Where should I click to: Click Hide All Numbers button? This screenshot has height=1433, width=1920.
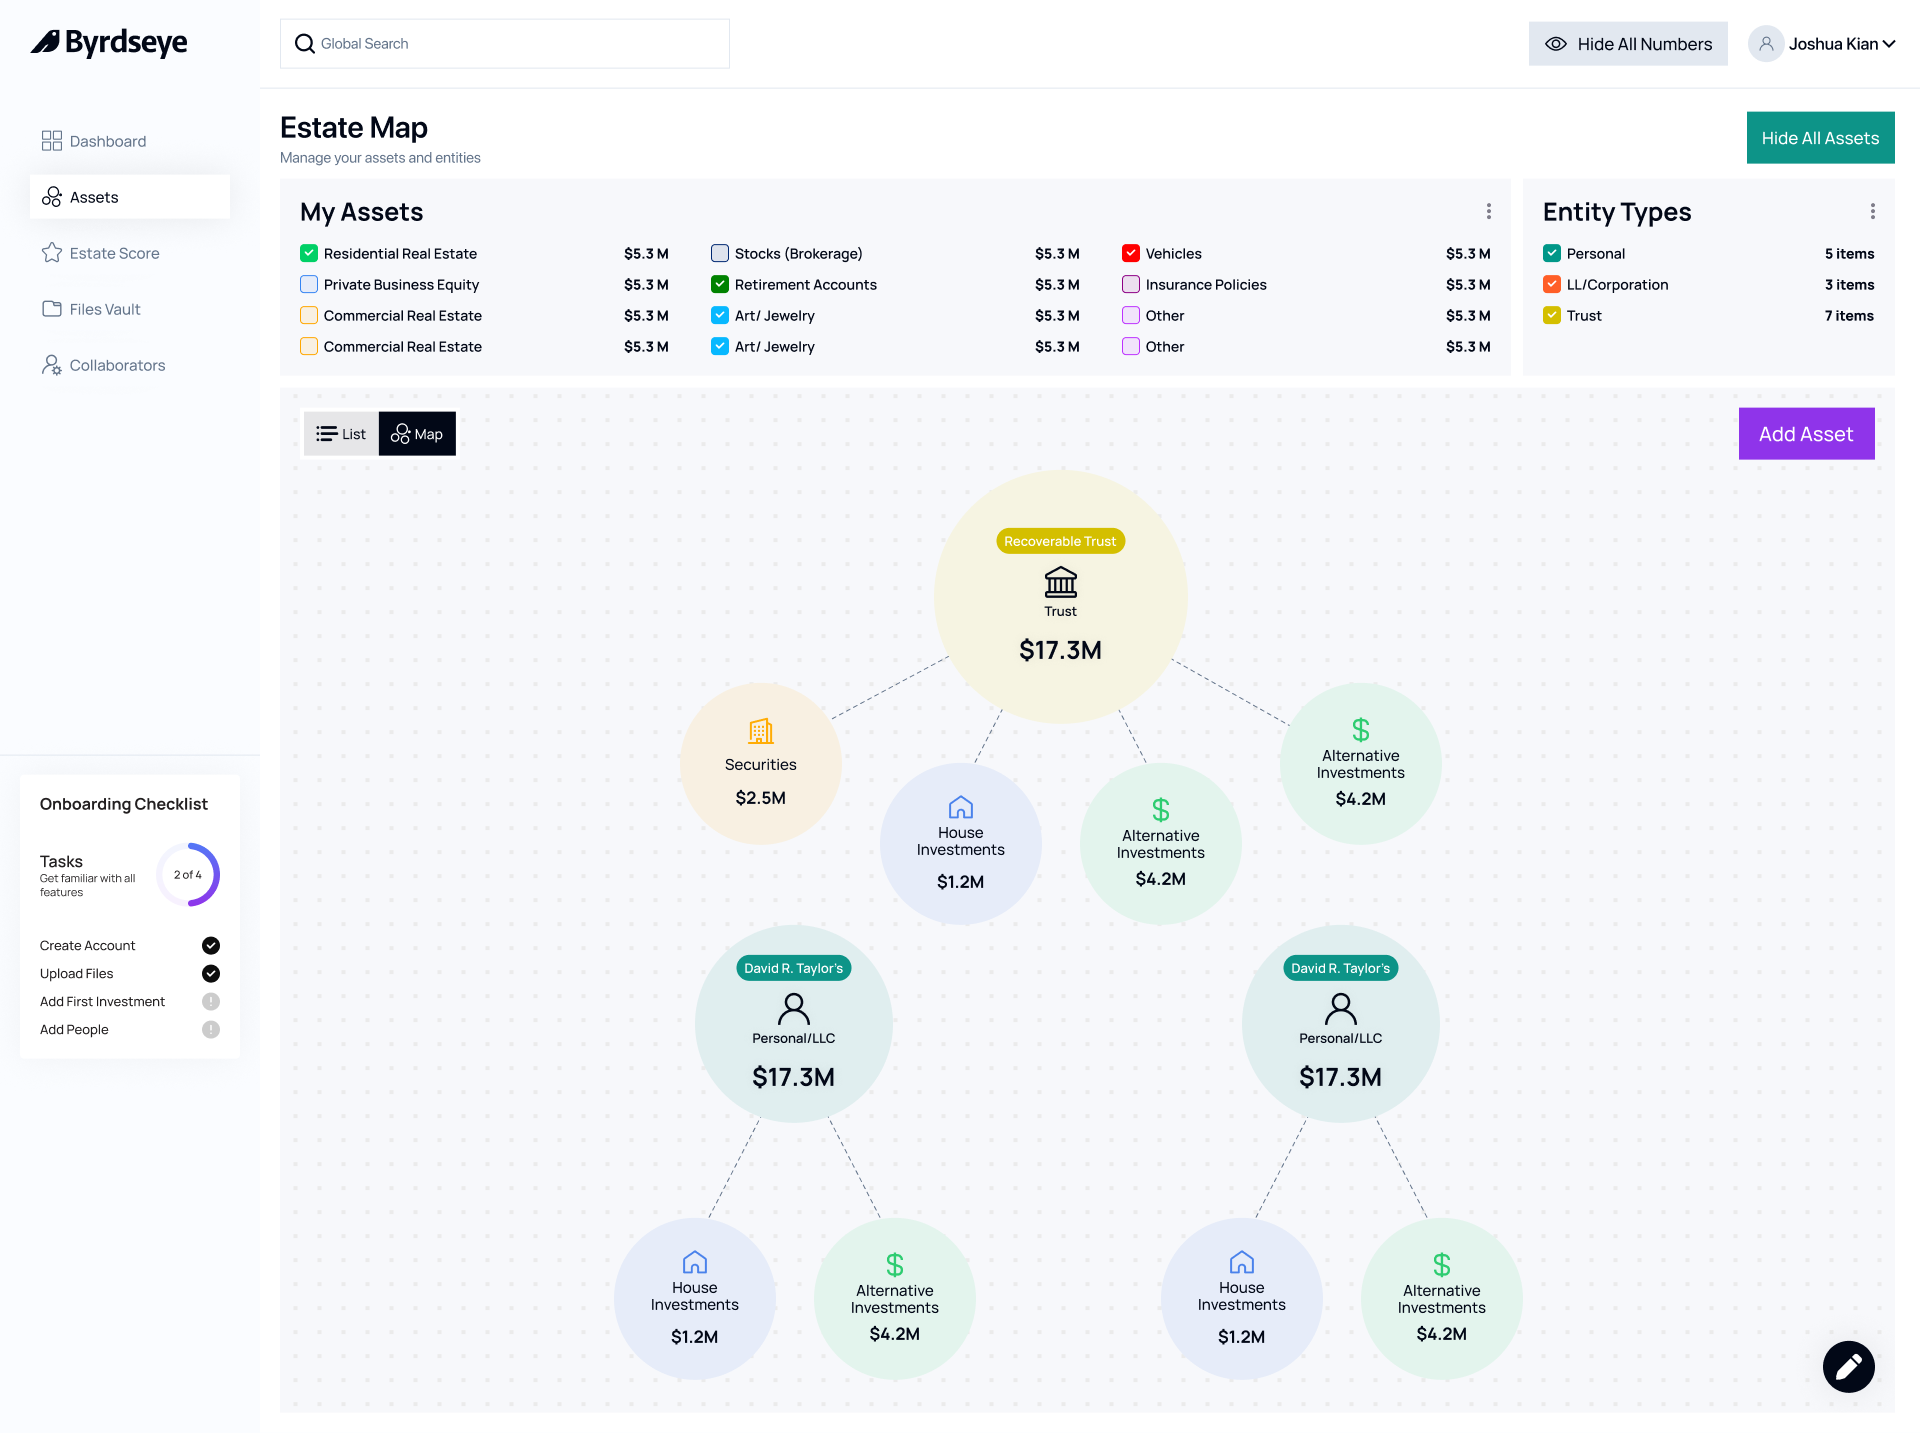[1628, 44]
